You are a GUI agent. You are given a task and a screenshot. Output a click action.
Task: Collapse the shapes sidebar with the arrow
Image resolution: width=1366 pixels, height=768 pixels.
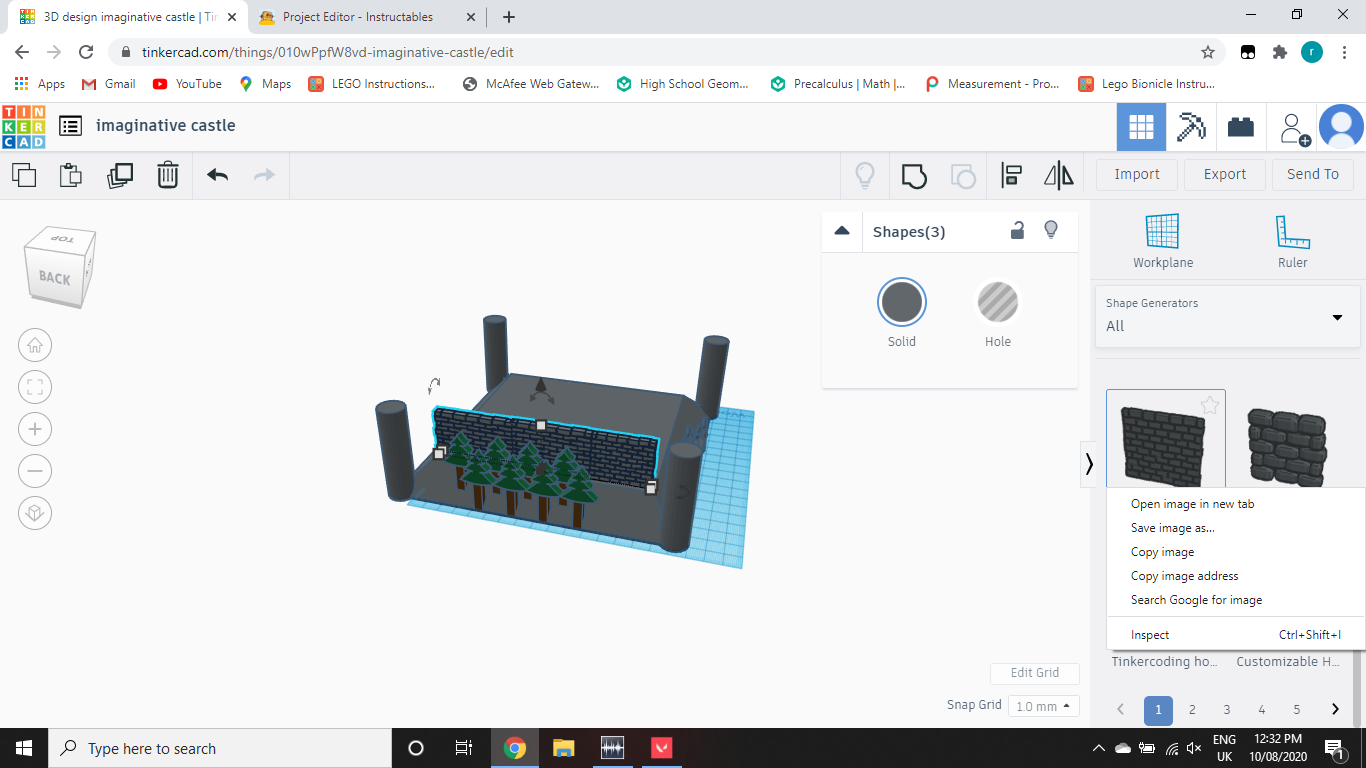(1088, 464)
